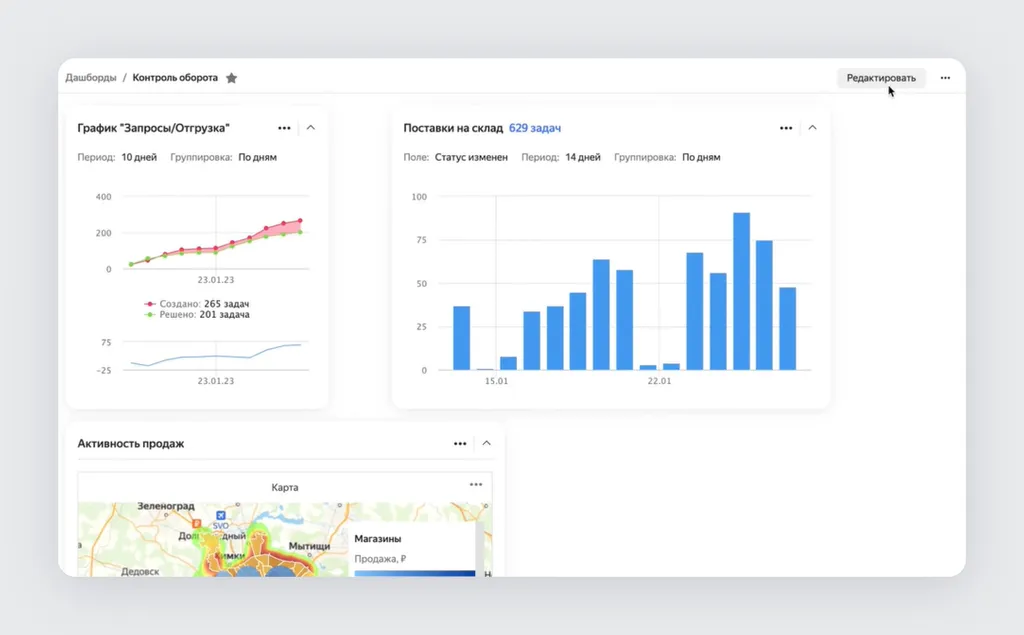Screen dimensions: 1024x635
Task: Click the first blue bar before 15.01
Action: click(x=461, y=338)
